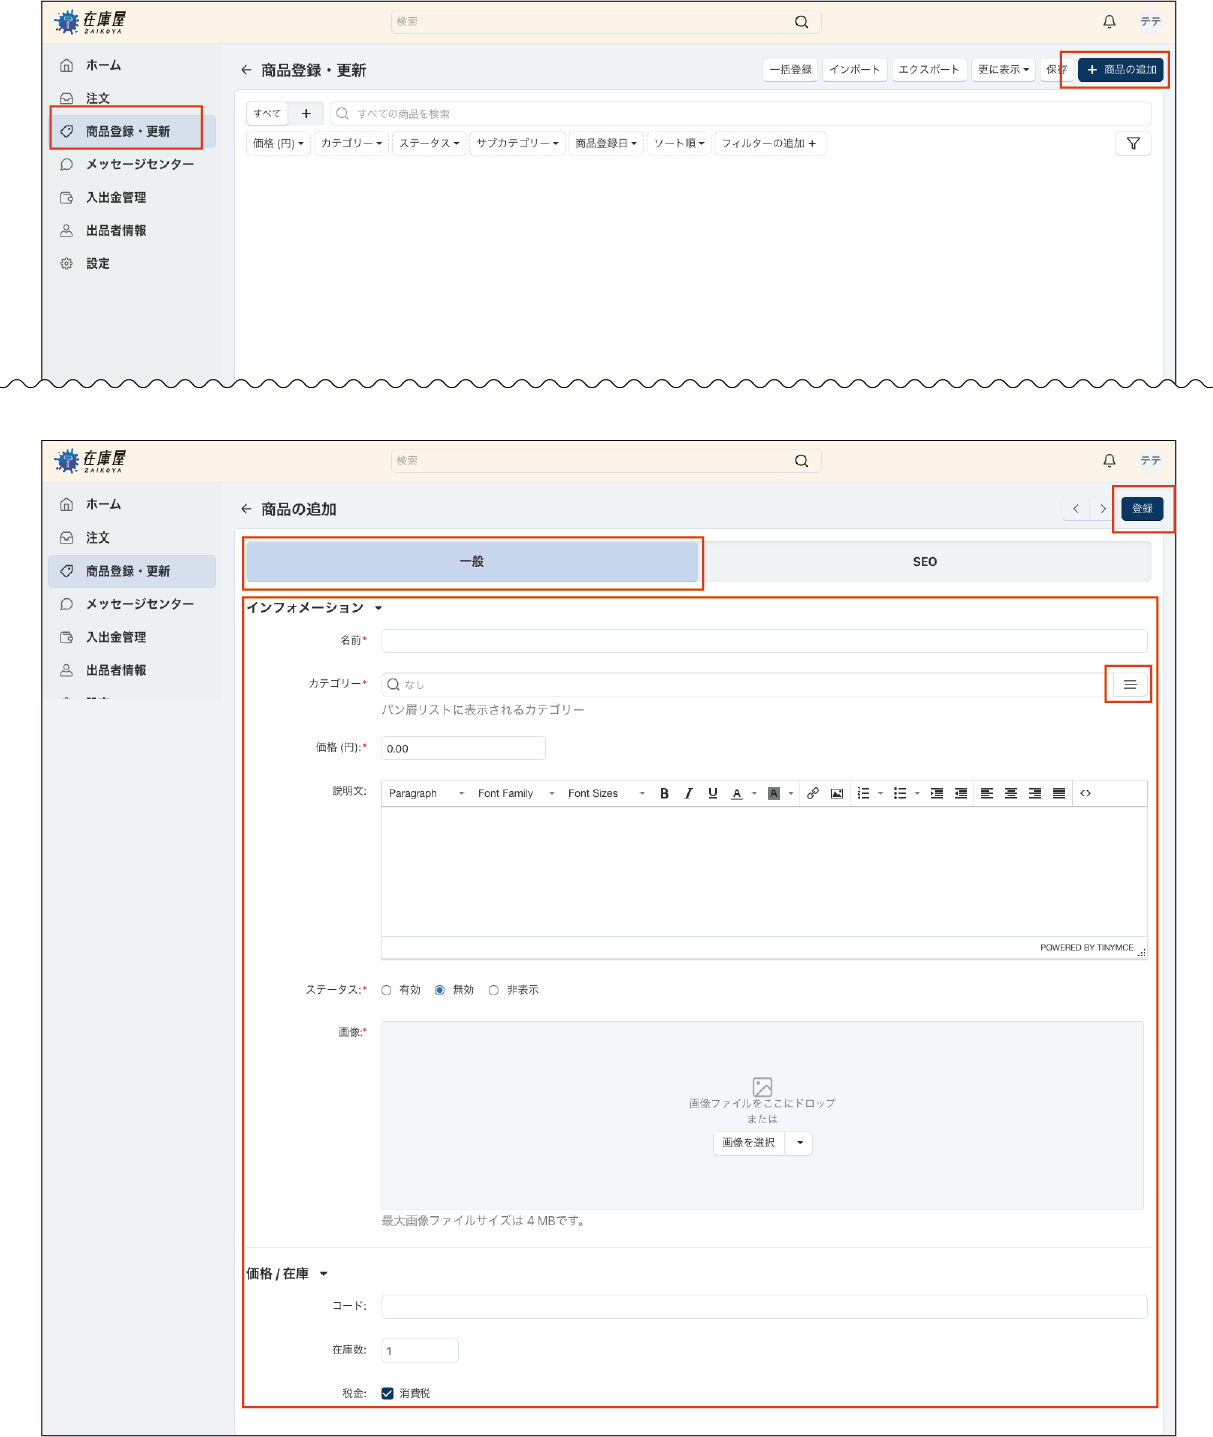Choose the 有効 status option
This screenshot has width=1213, height=1437.
(386, 989)
